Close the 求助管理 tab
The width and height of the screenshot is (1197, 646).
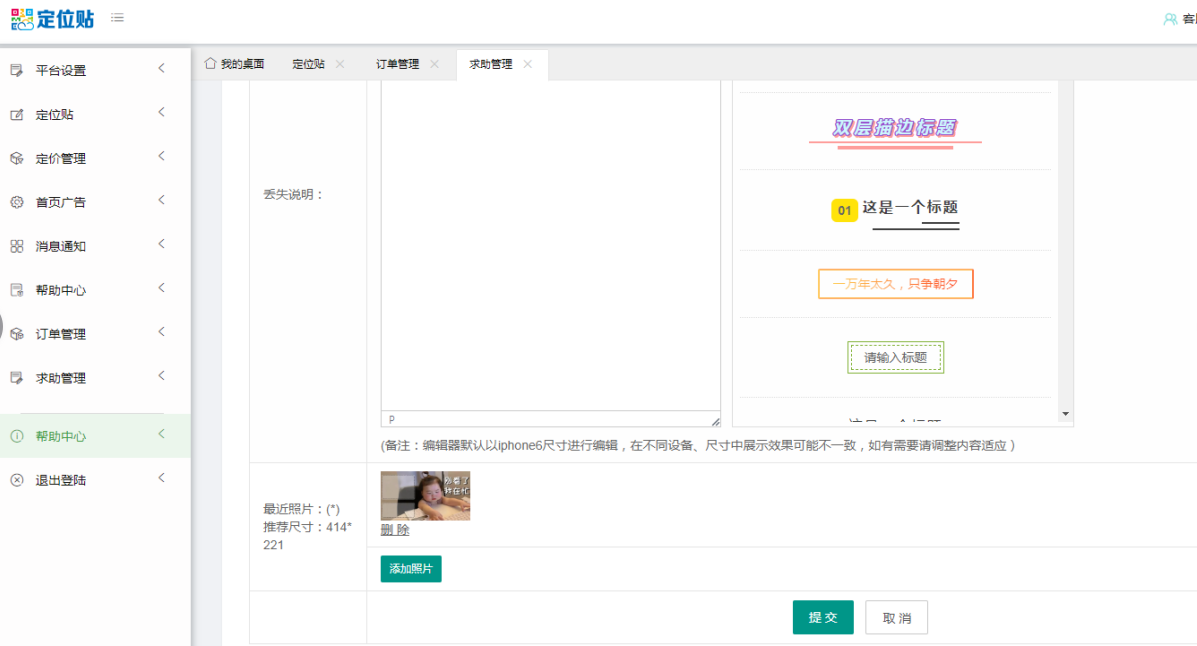pyautogui.click(x=528, y=64)
